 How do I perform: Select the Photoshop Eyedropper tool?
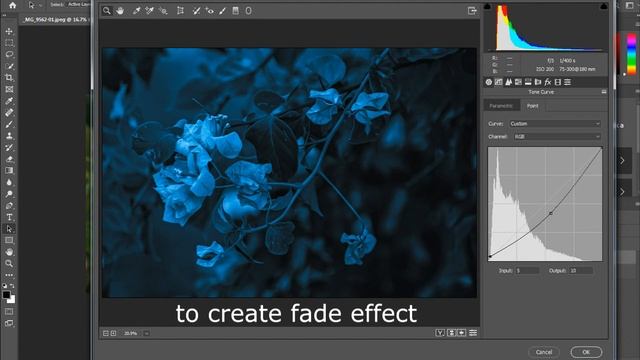pyautogui.click(x=9, y=101)
